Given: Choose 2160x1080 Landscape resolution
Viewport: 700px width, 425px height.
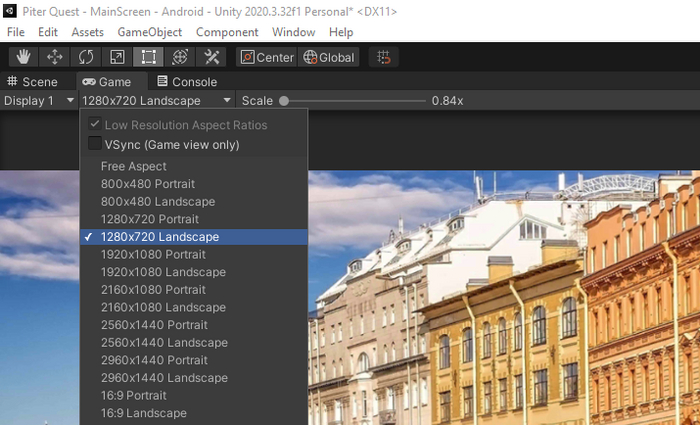Looking at the screenshot, I should click(x=194, y=307).
